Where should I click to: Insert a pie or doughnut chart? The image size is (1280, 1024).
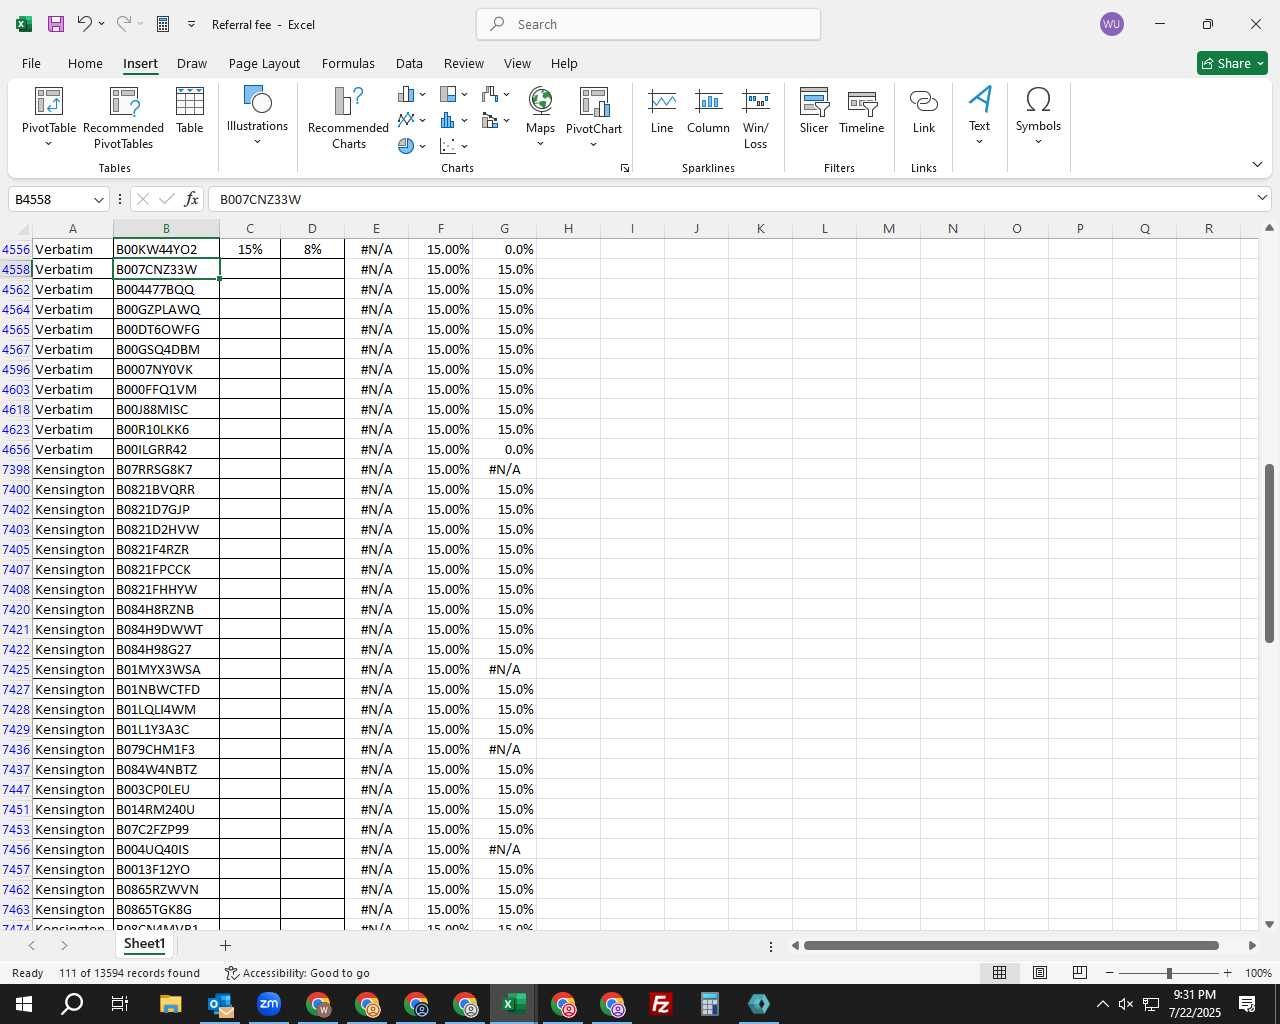(412, 146)
